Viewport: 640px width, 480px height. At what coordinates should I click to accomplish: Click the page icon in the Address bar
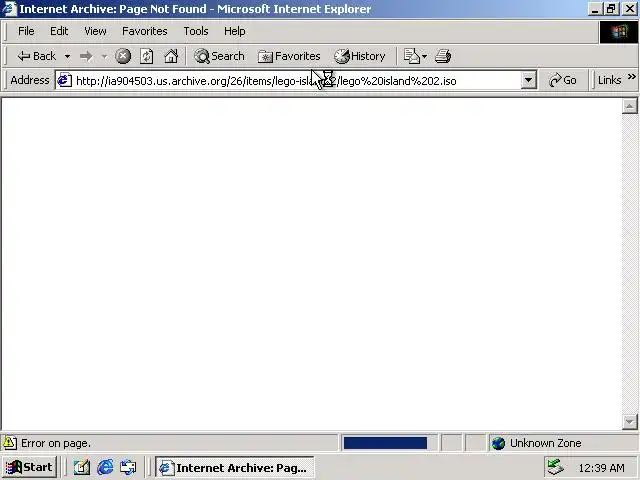64,80
